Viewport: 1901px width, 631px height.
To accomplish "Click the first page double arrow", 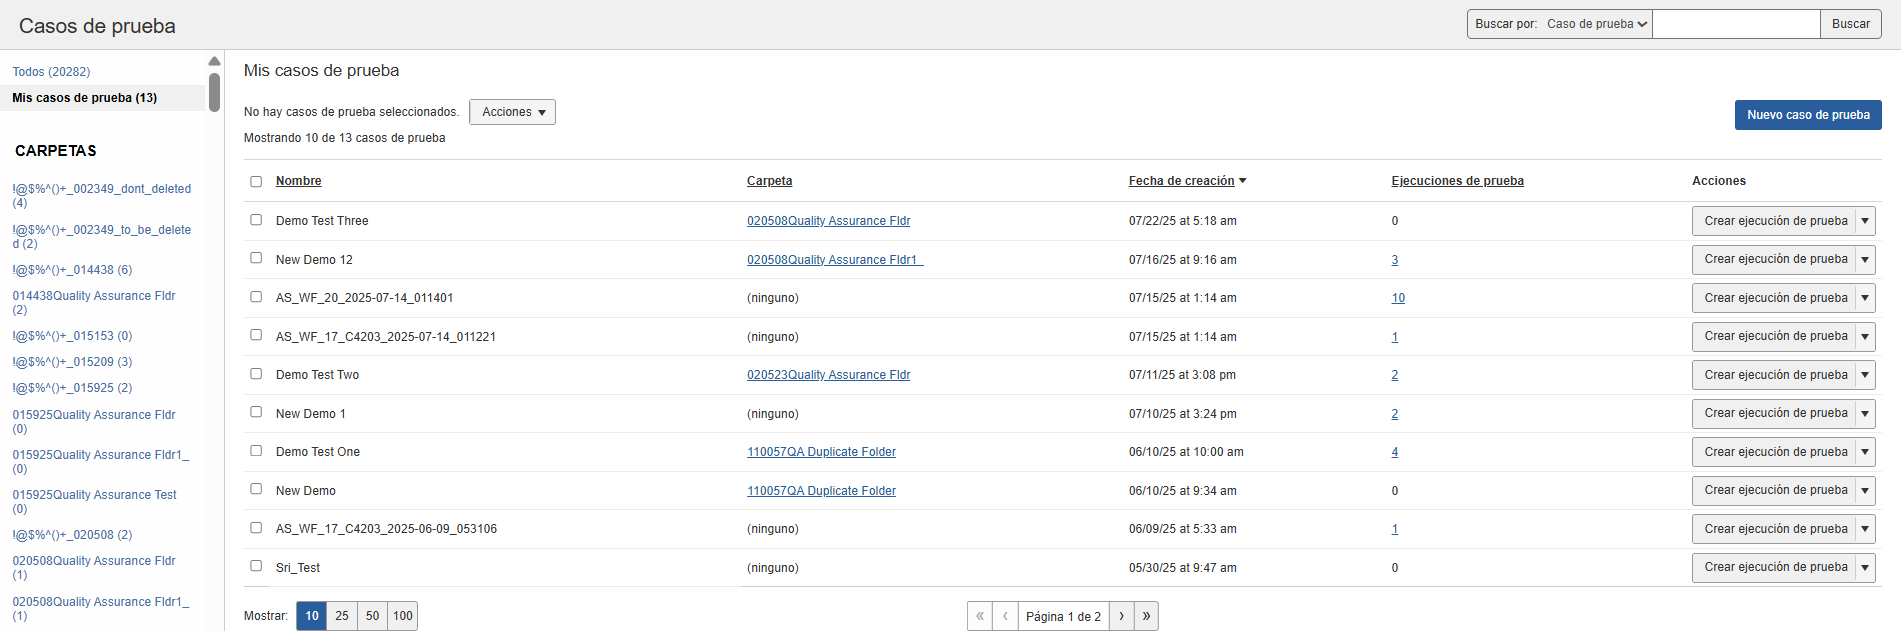I will point(980,616).
